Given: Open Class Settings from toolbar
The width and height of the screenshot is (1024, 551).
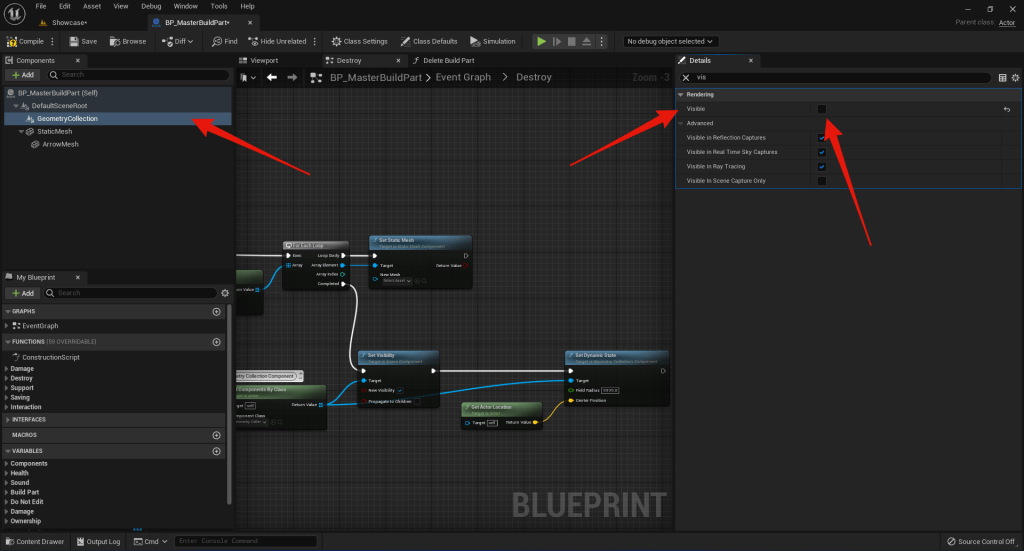Looking at the screenshot, I should click(359, 41).
